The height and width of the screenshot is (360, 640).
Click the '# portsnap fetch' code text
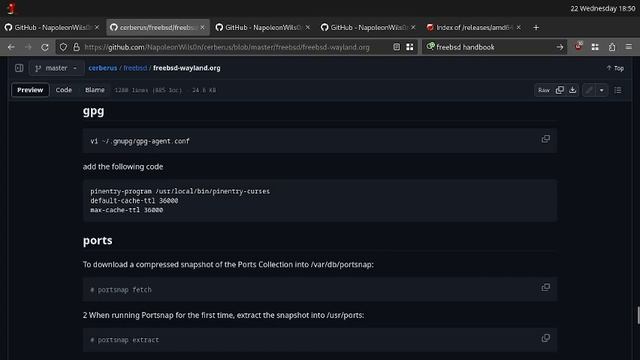[x=121, y=290]
